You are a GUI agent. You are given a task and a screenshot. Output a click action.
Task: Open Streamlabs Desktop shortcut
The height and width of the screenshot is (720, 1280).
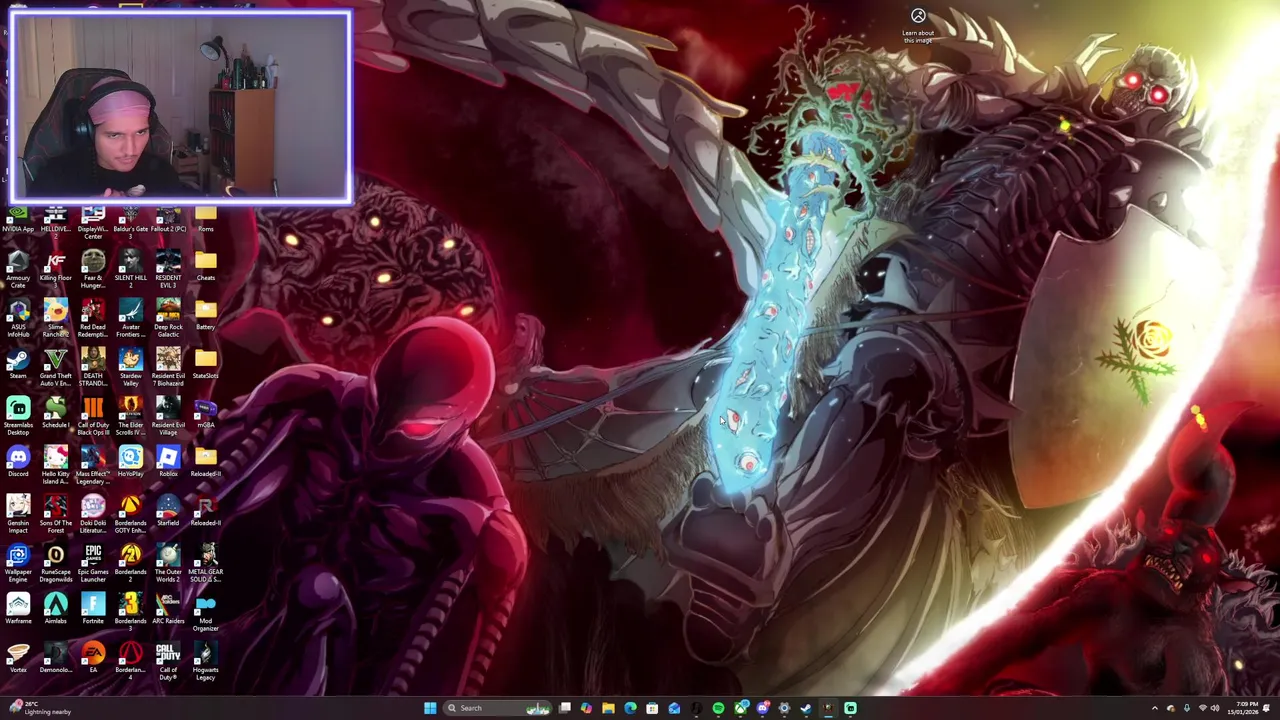18,416
